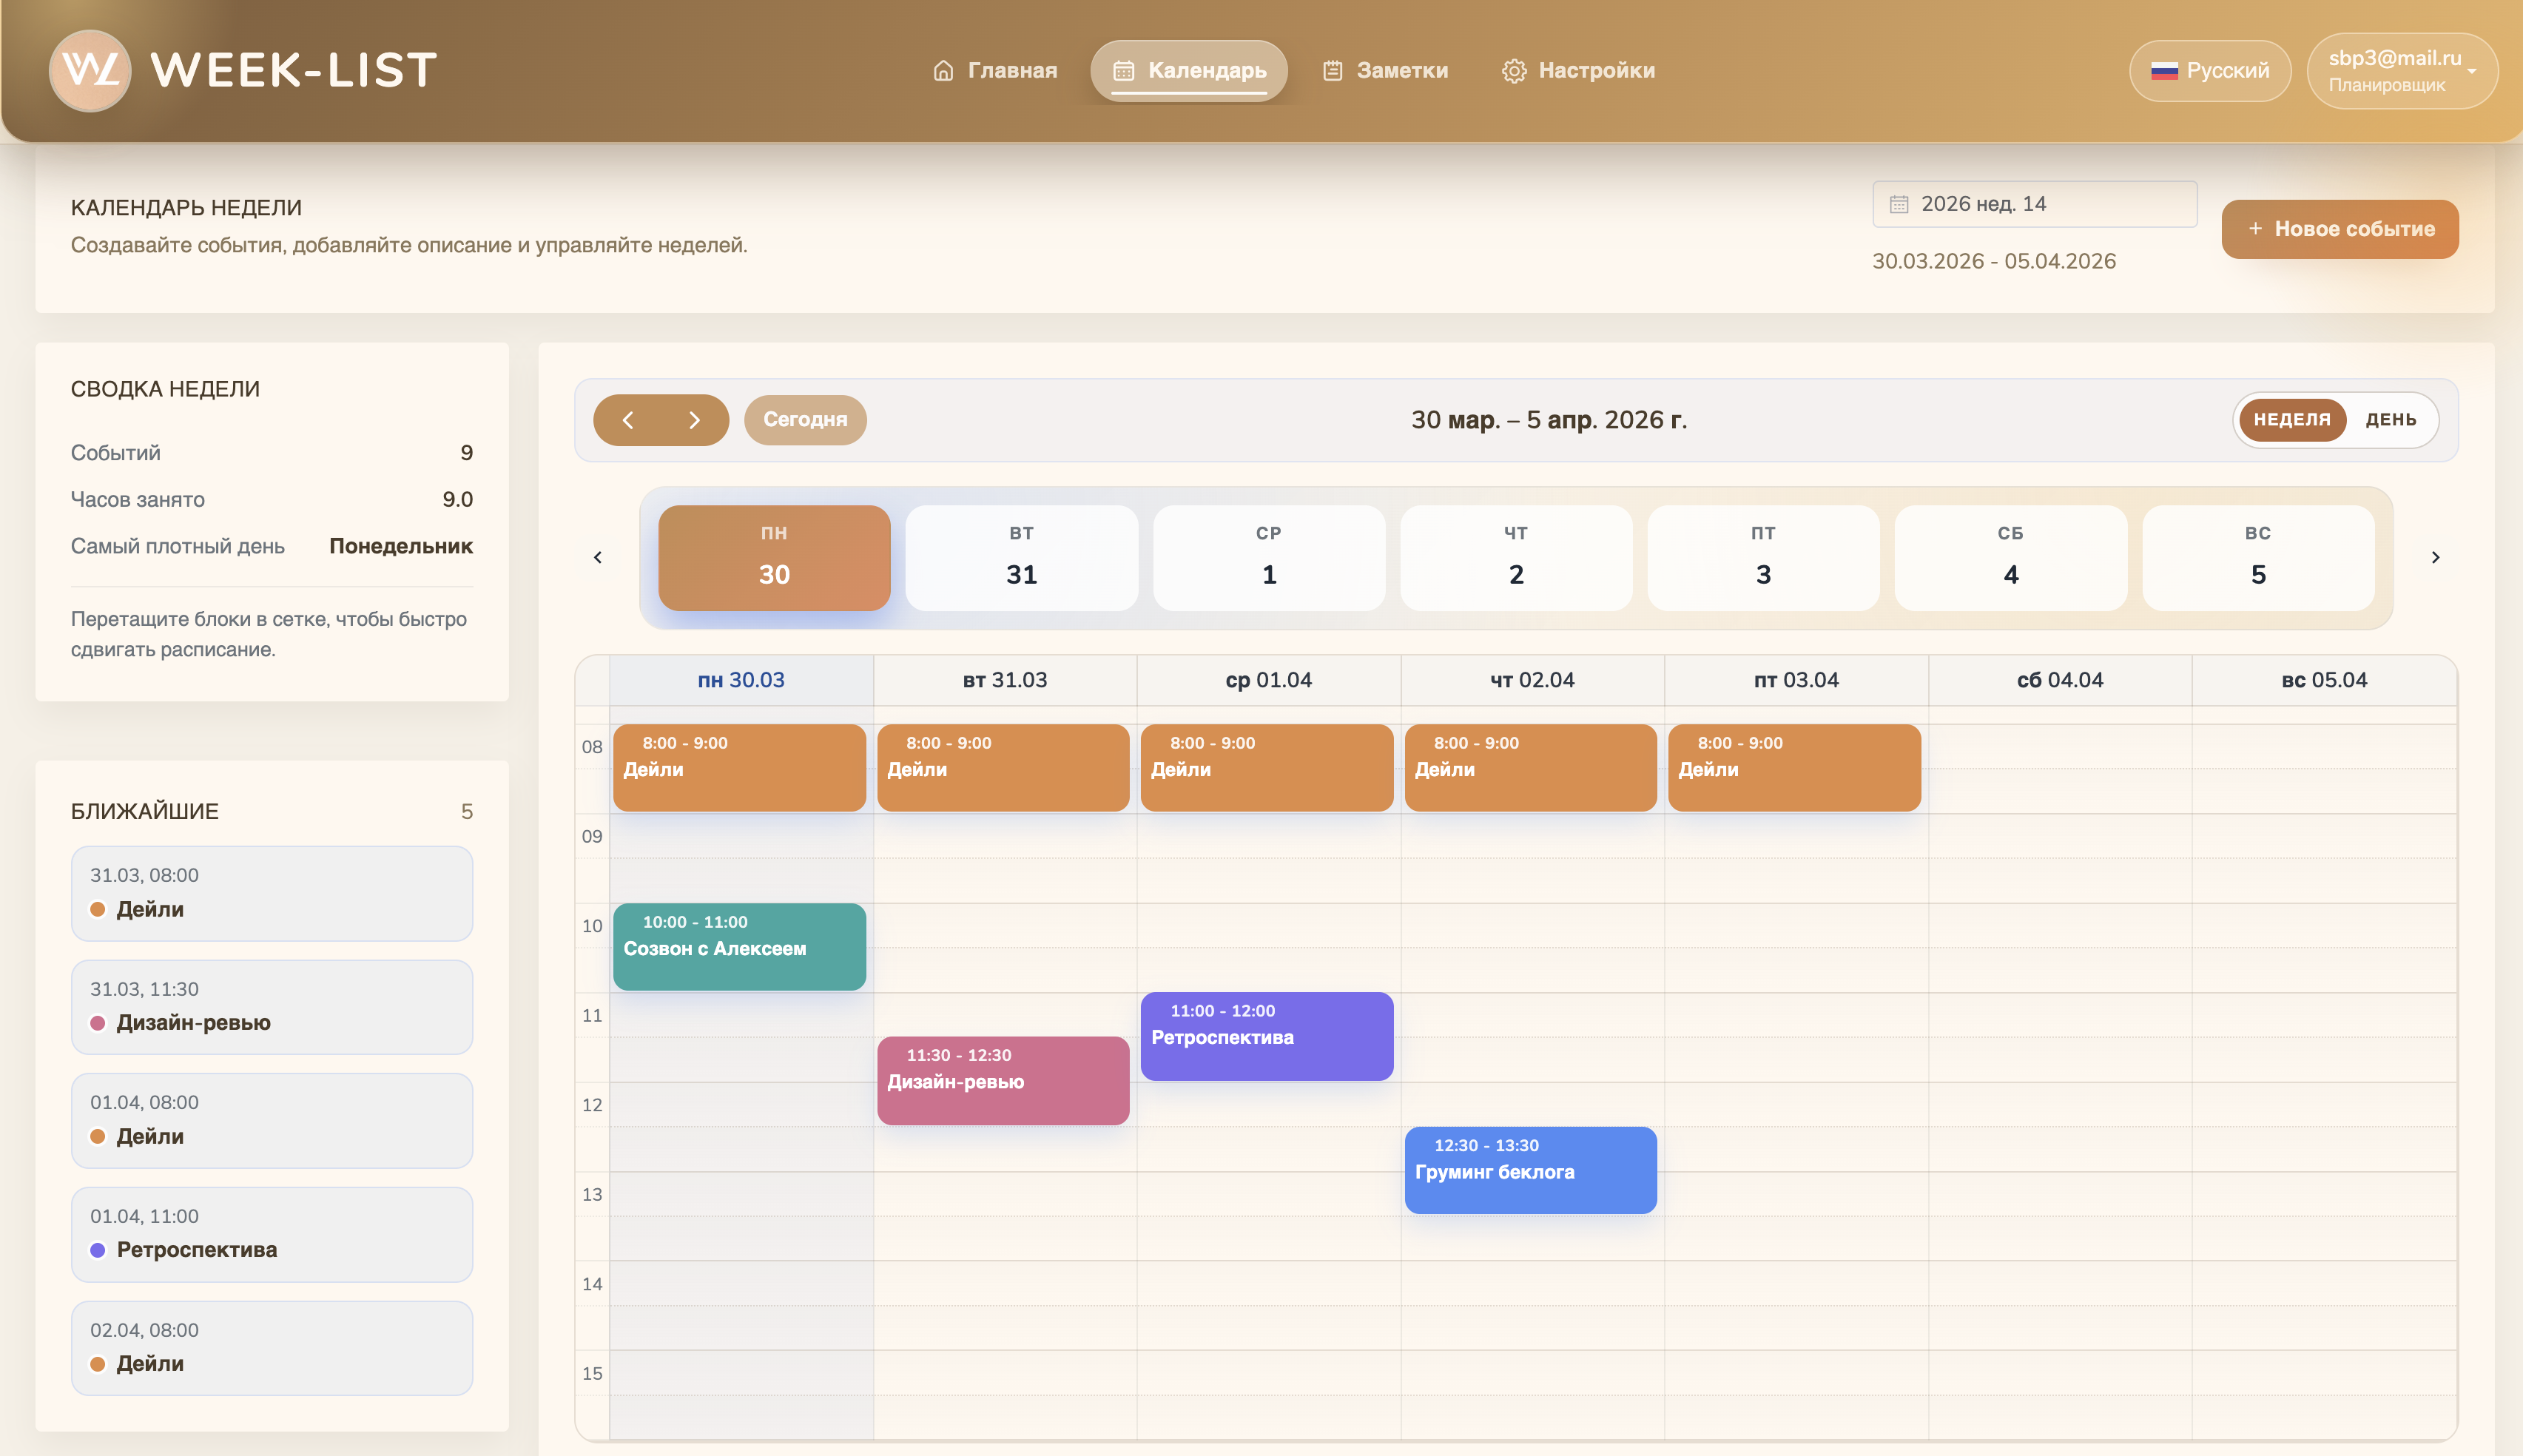Open the 2026 нед. 14 week picker
This screenshot has height=1456, width=2523.
tap(2034, 204)
